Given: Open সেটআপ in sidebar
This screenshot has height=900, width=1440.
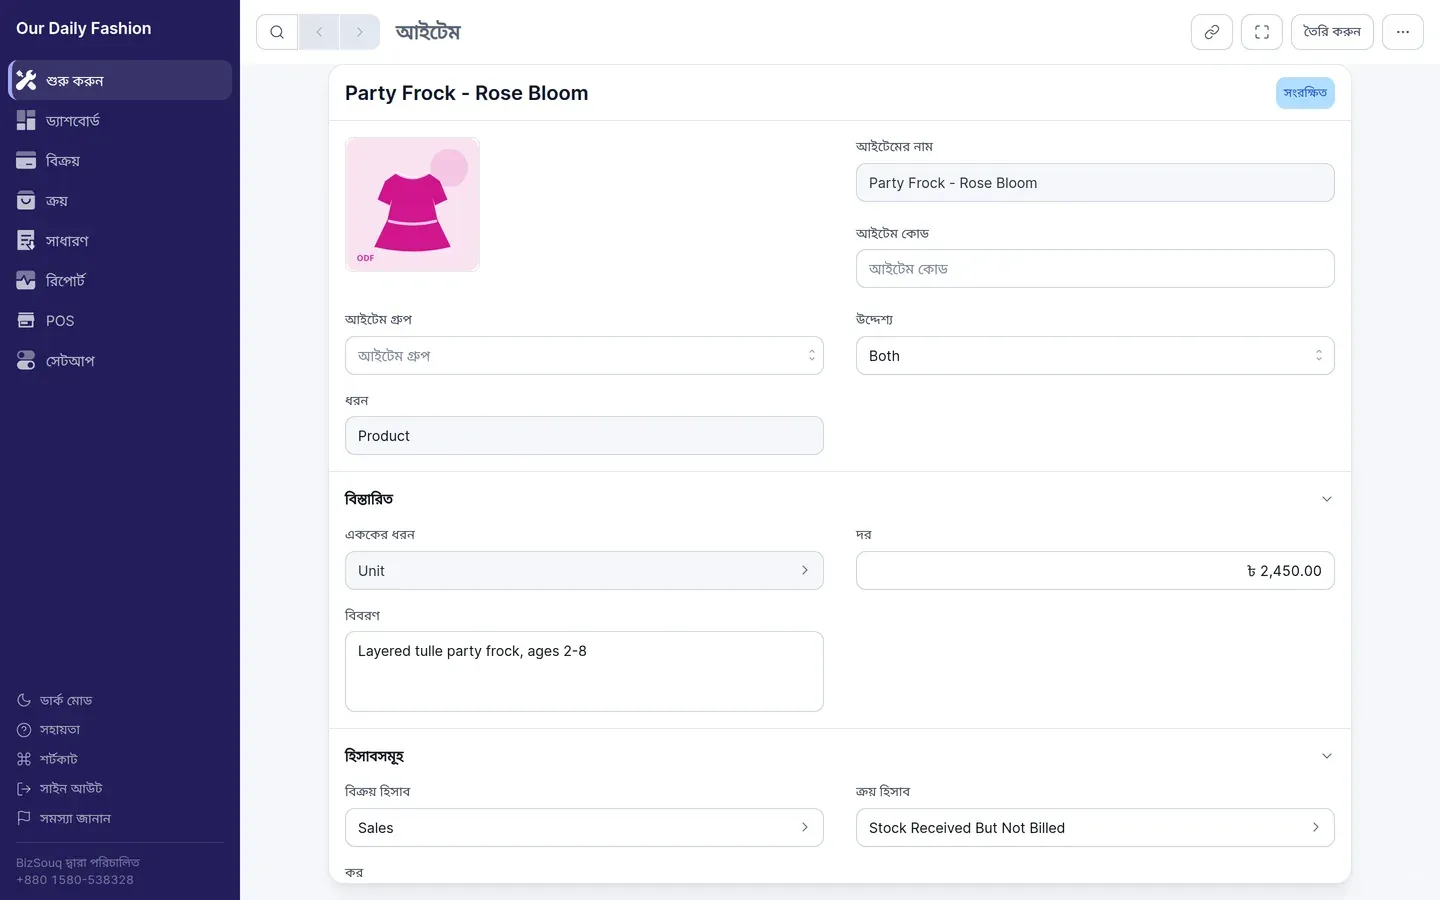Looking at the screenshot, I should [120, 360].
